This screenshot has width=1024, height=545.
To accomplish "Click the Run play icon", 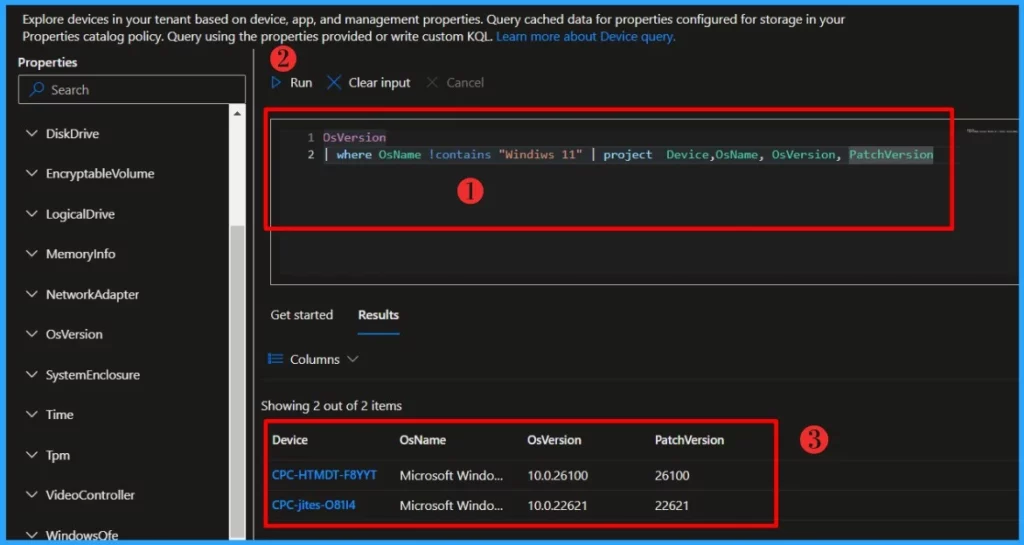I will pos(276,83).
